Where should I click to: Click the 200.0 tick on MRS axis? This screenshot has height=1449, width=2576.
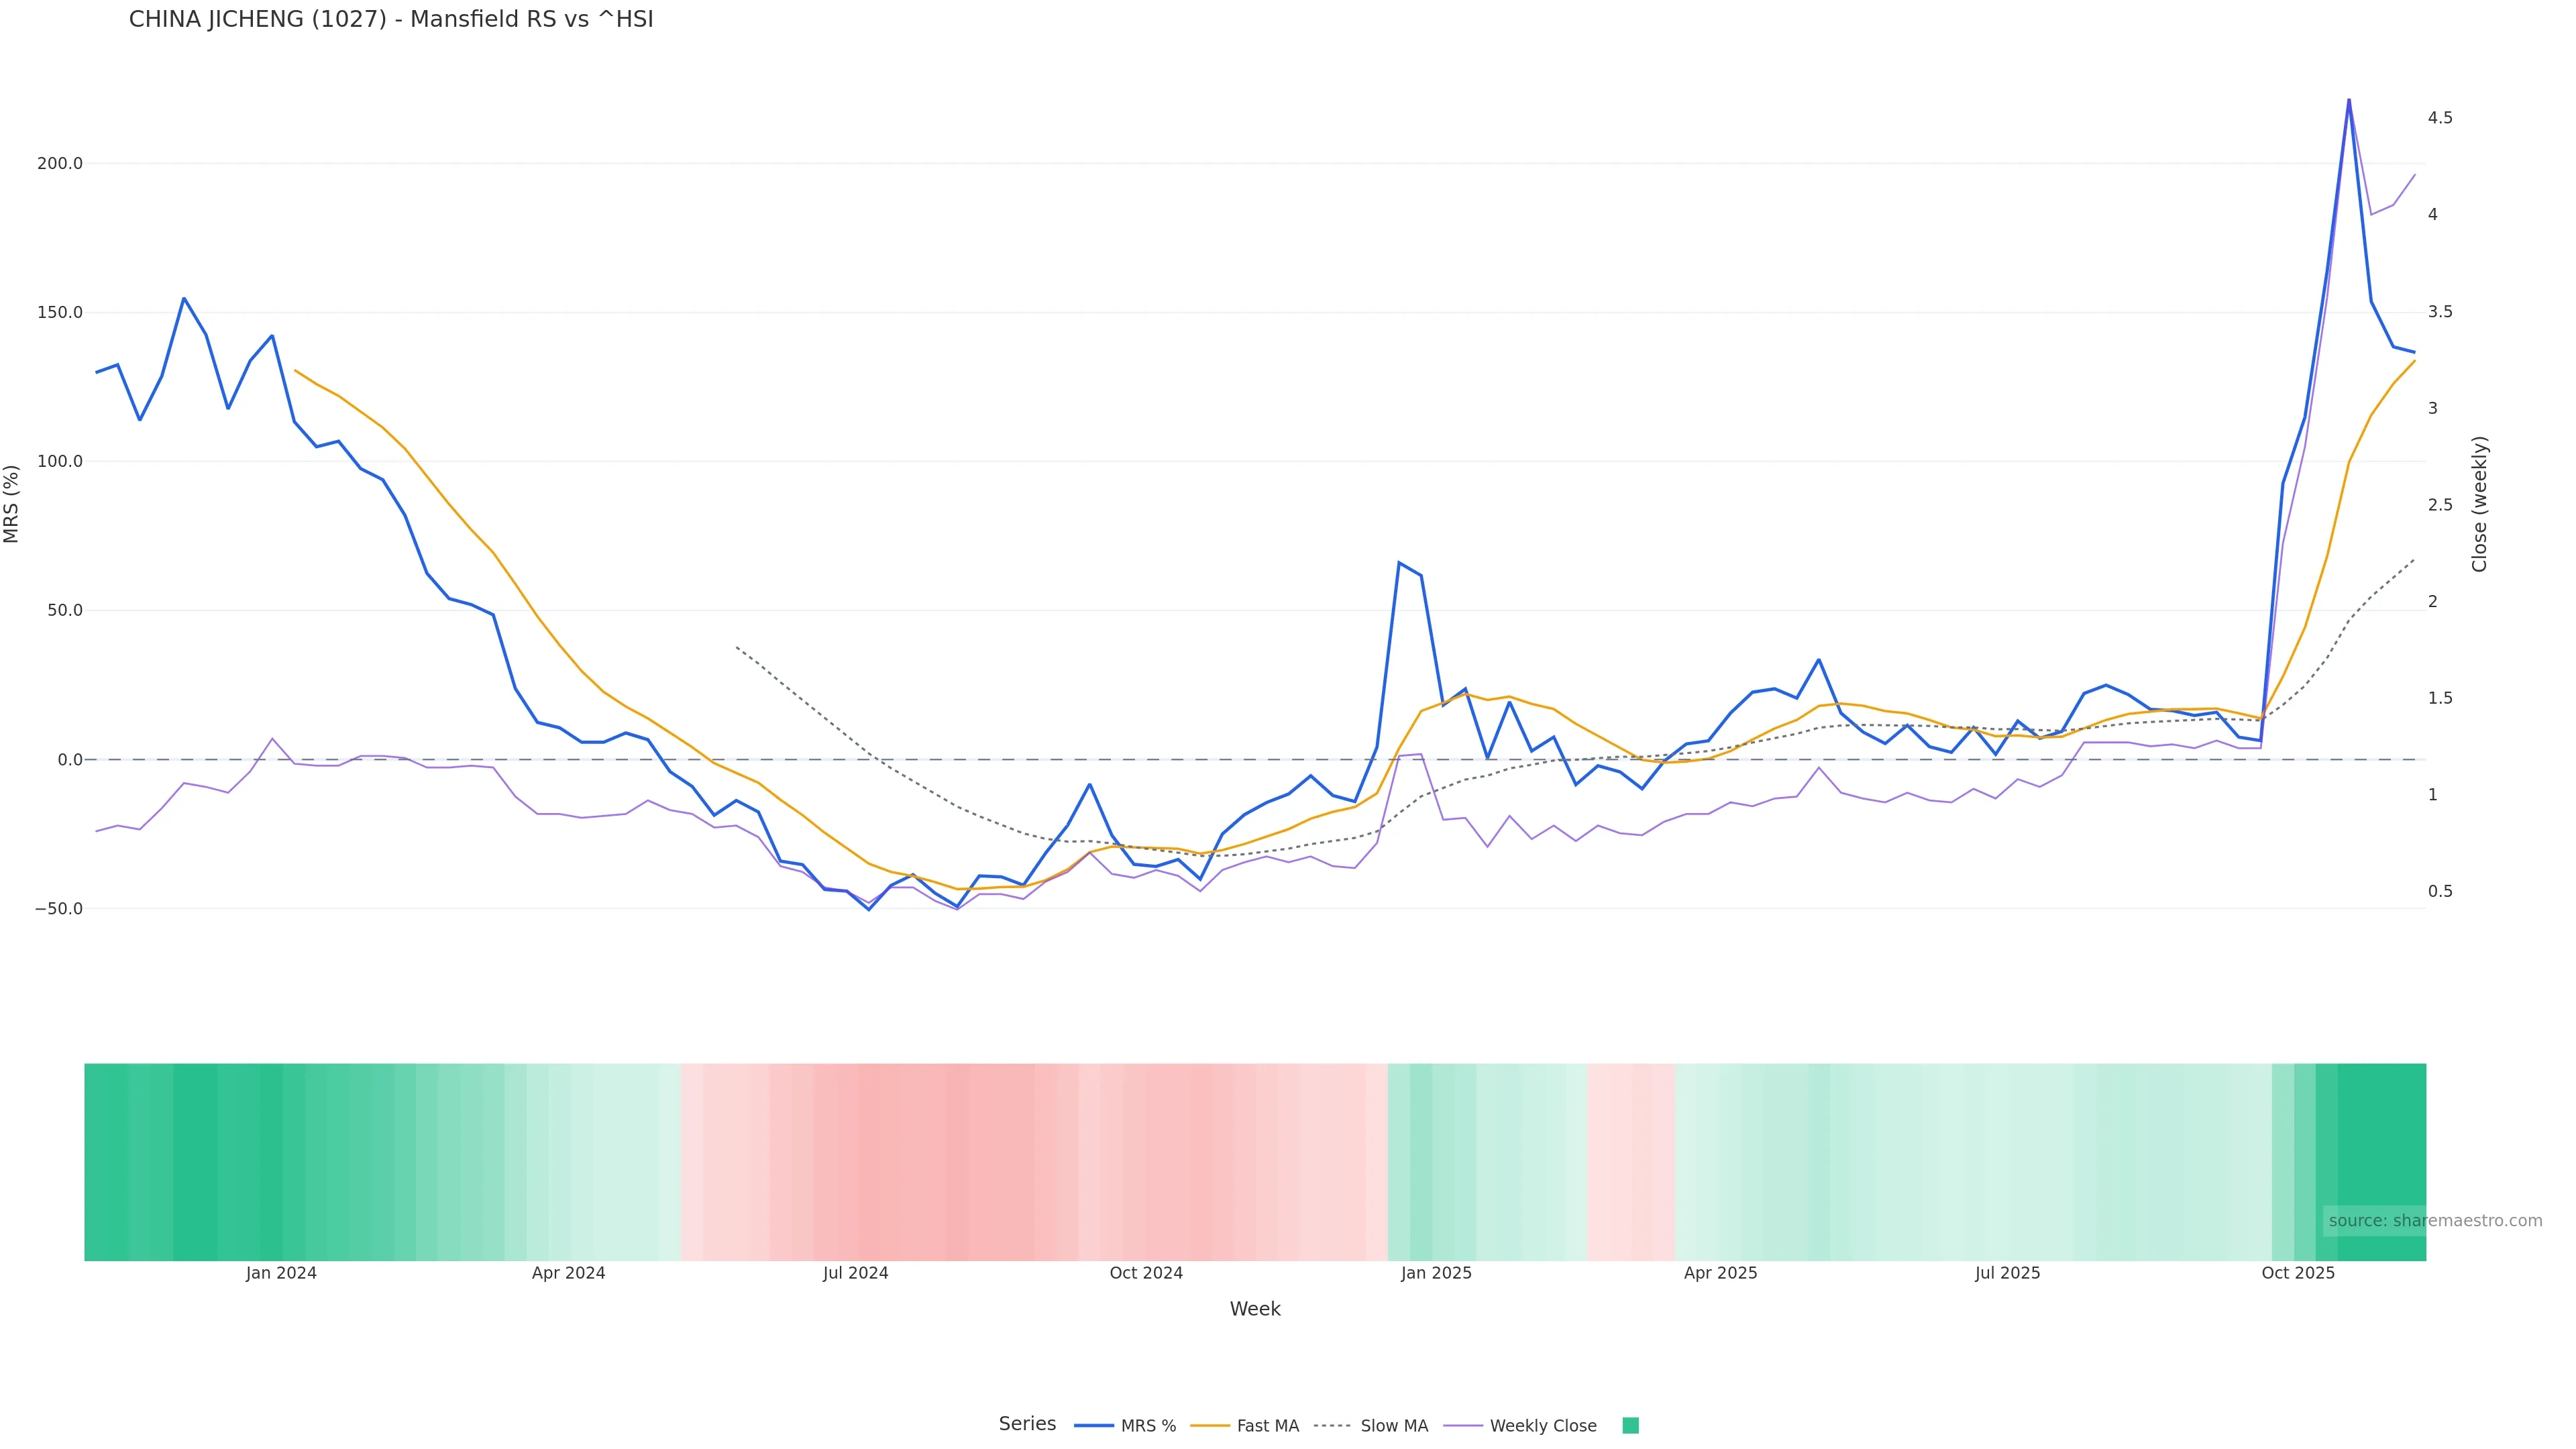point(59,163)
